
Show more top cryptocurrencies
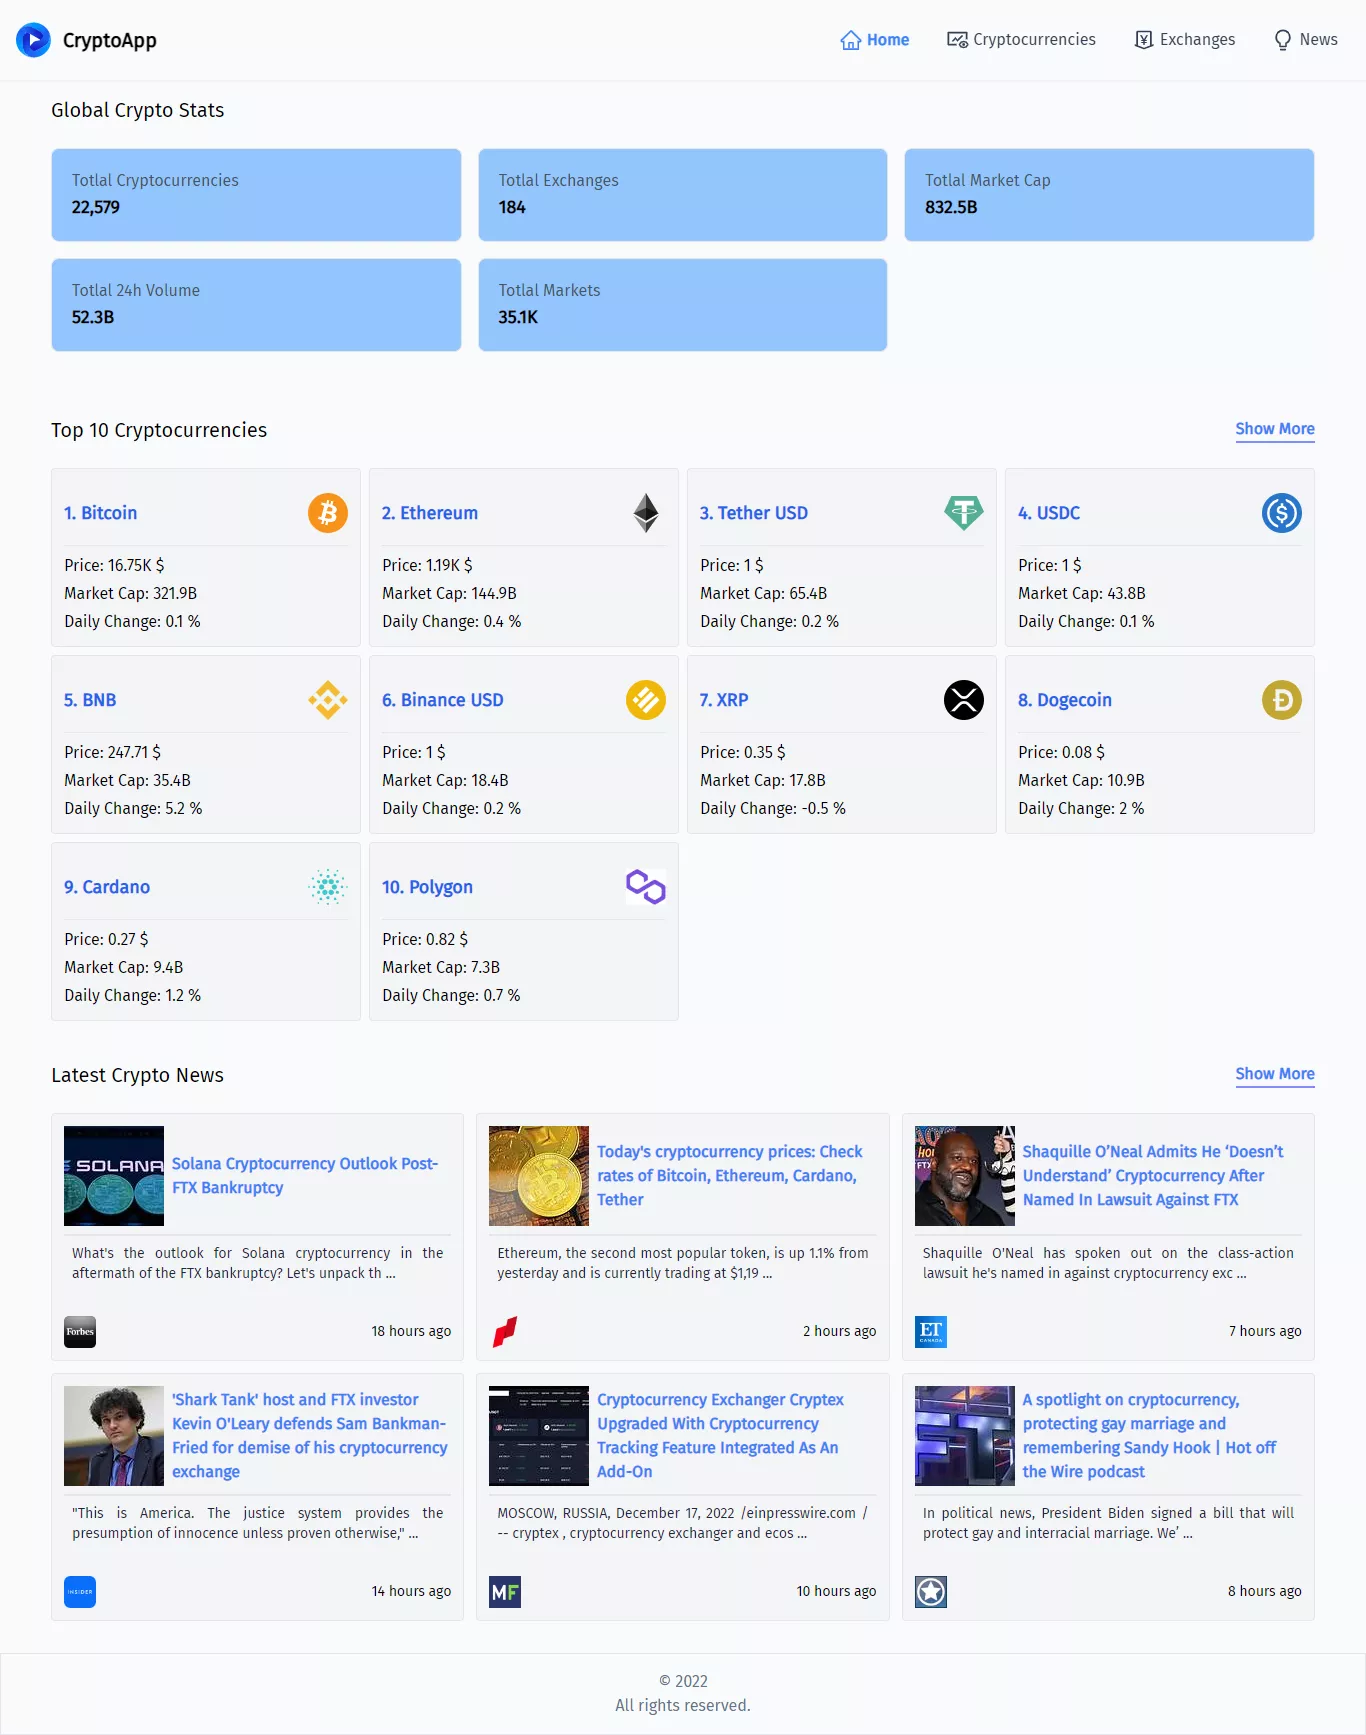coord(1275,429)
